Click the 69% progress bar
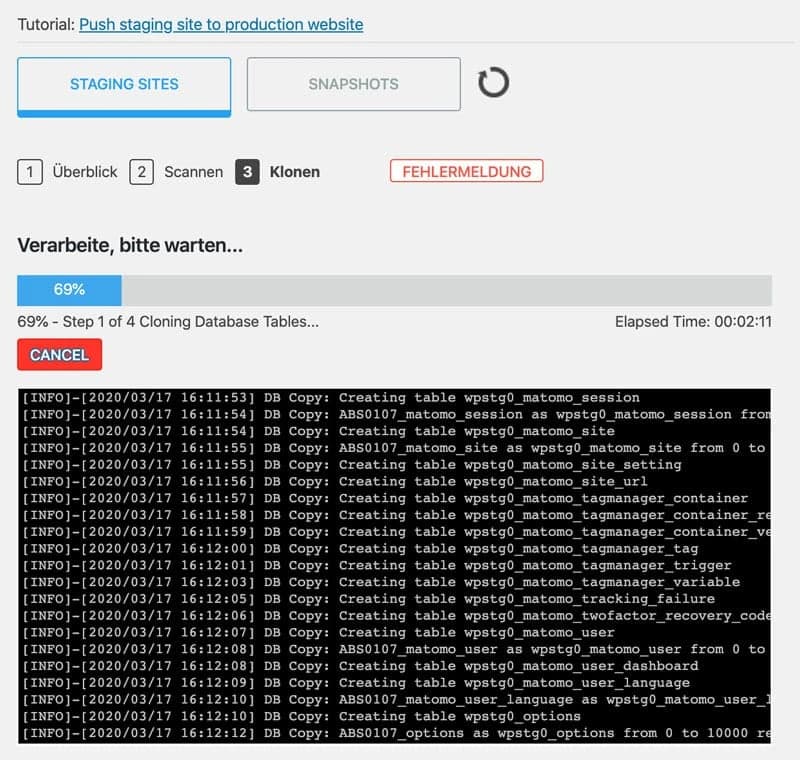Screen dimensions: 800x760 tap(400, 291)
